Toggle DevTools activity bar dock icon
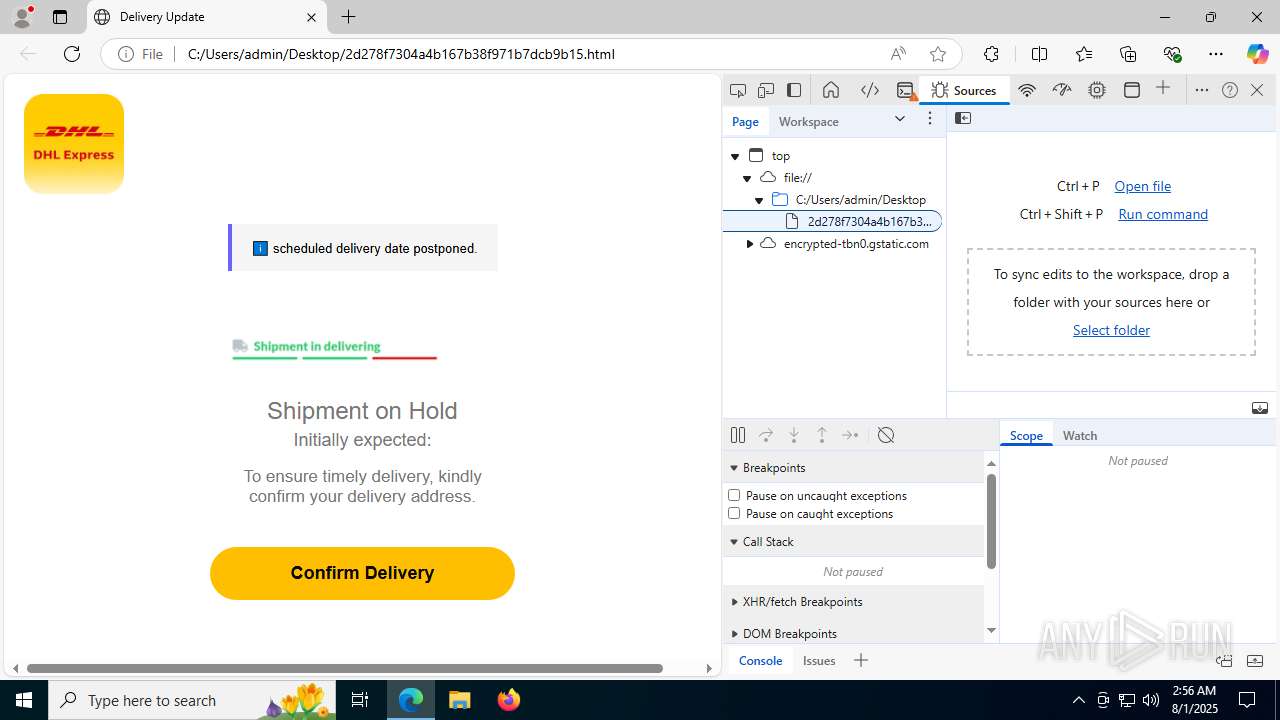The width and height of the screenshot is (1280, 720). [x=794, y=90]
